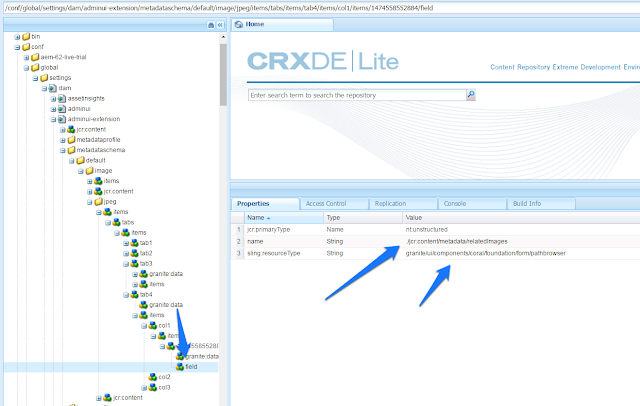Click the image folder icon
The image size is (640, 406).
(89, 171)
